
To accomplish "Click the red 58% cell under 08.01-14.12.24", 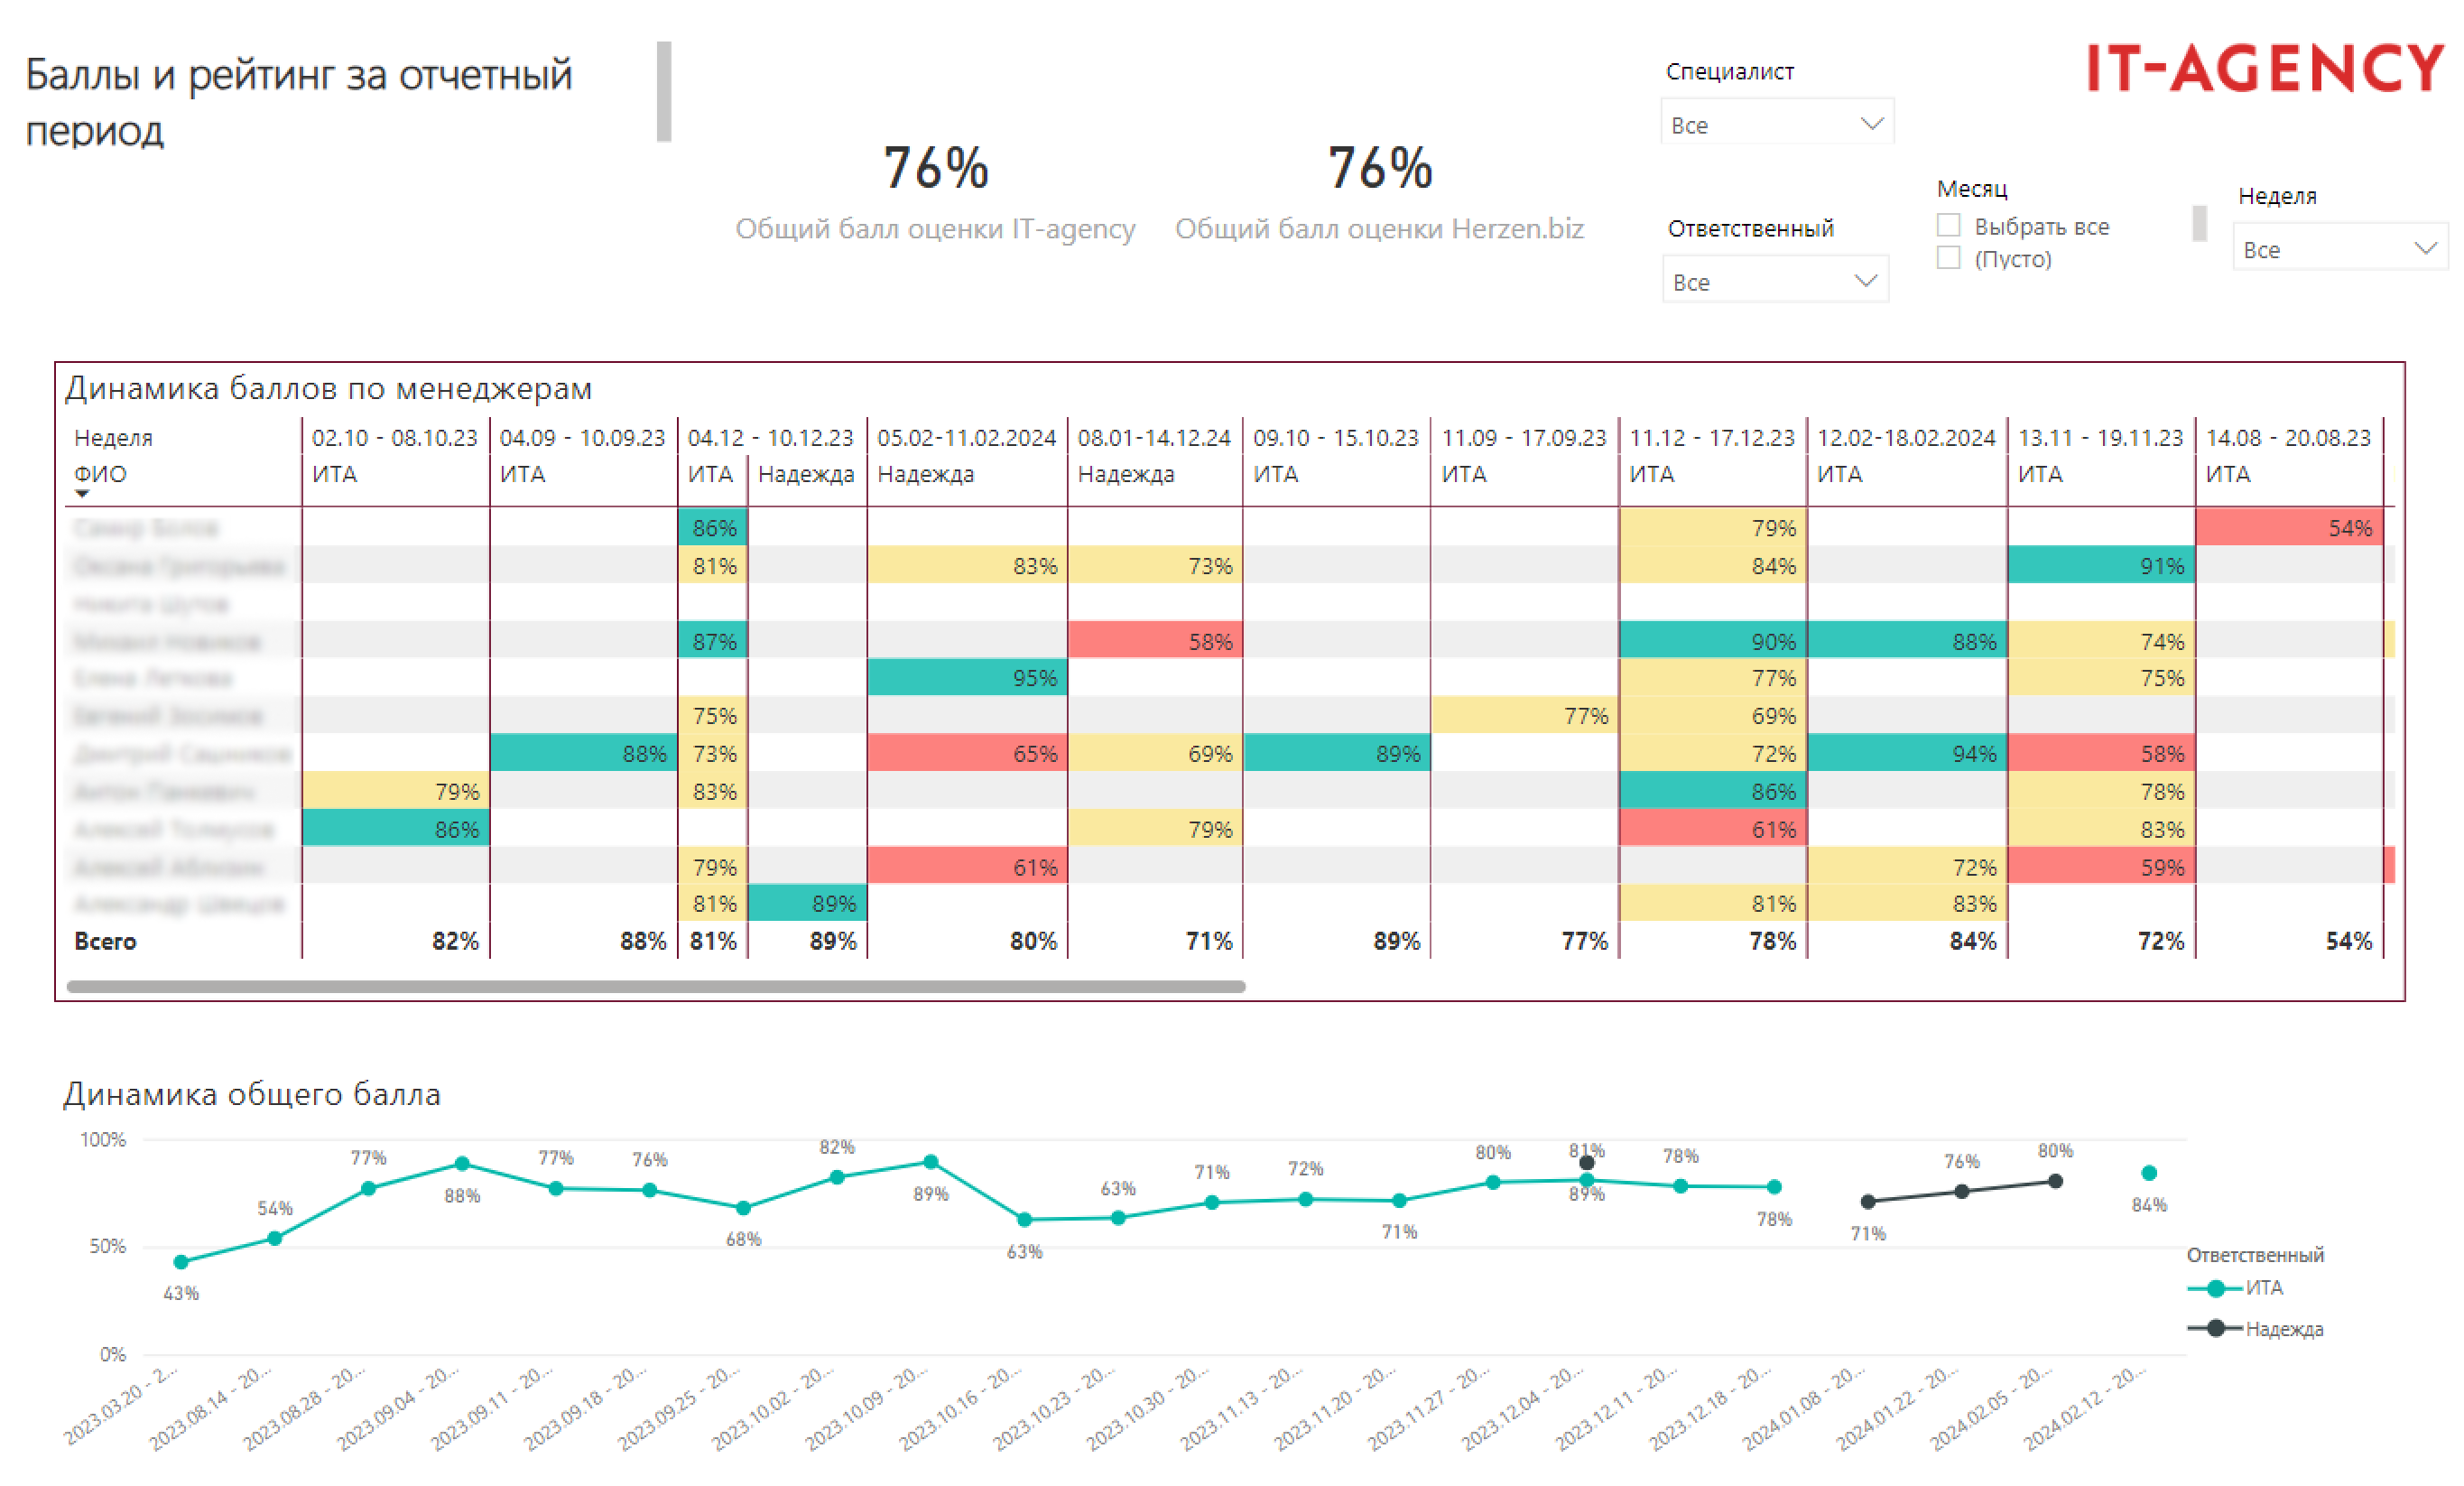I will pos(1155,641).
